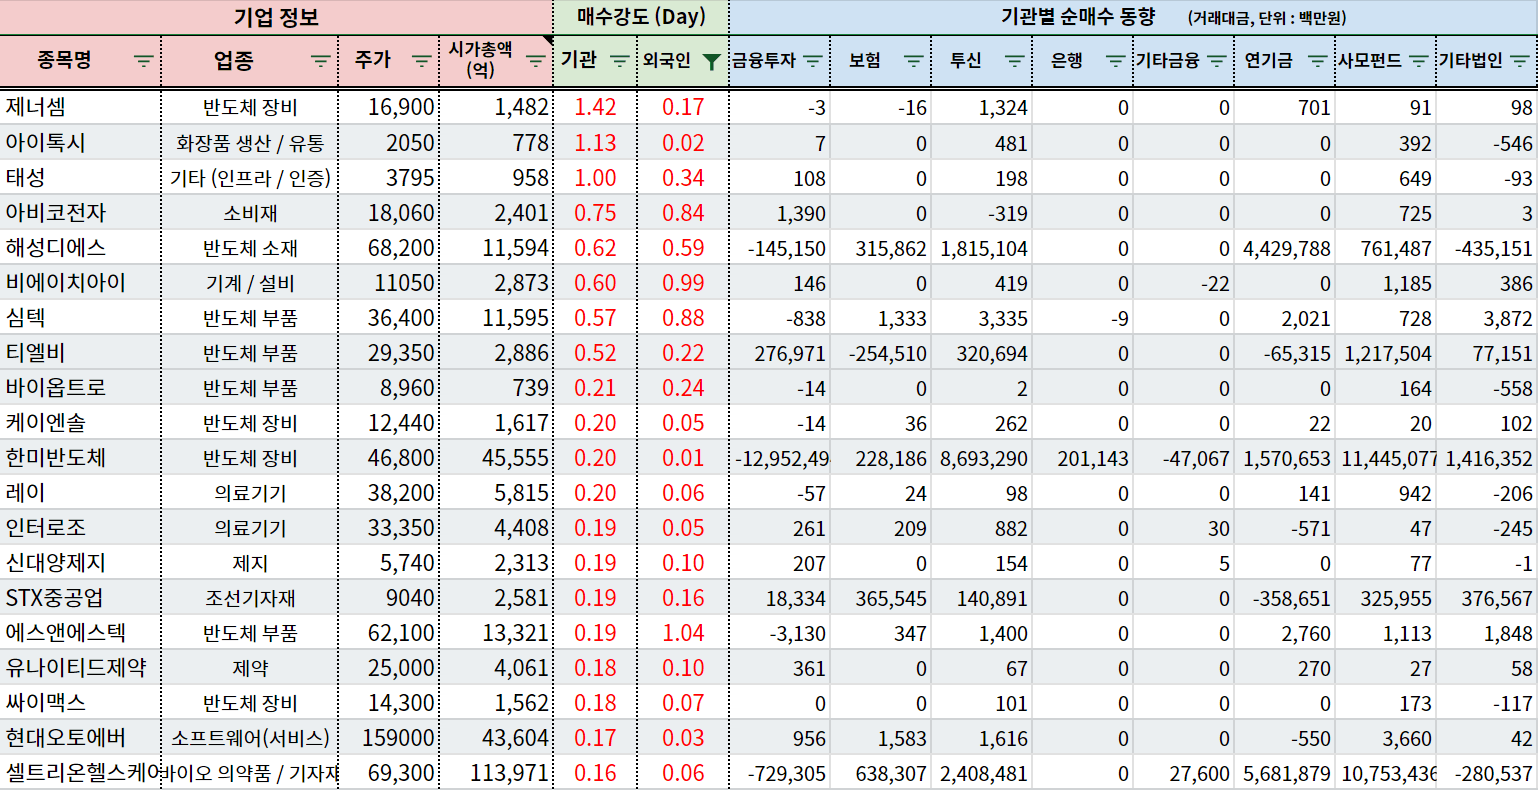Select the -47,067 기타금융 value
The image size is (1538, 790).
1184,457
